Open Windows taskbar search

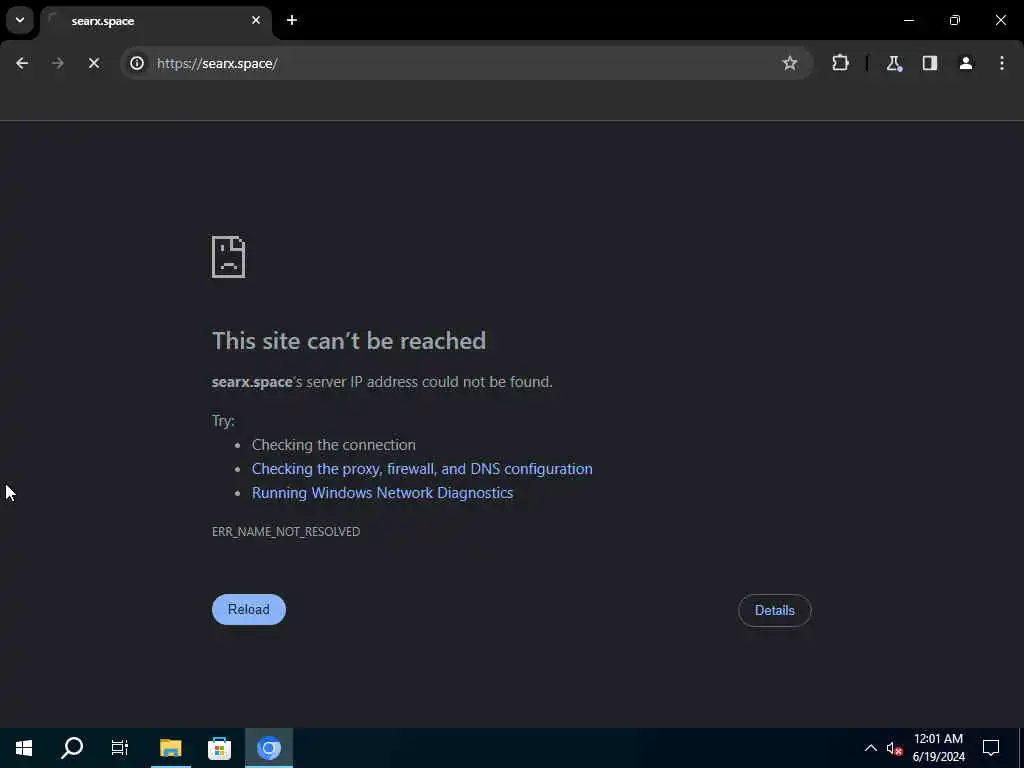(72, 748)
